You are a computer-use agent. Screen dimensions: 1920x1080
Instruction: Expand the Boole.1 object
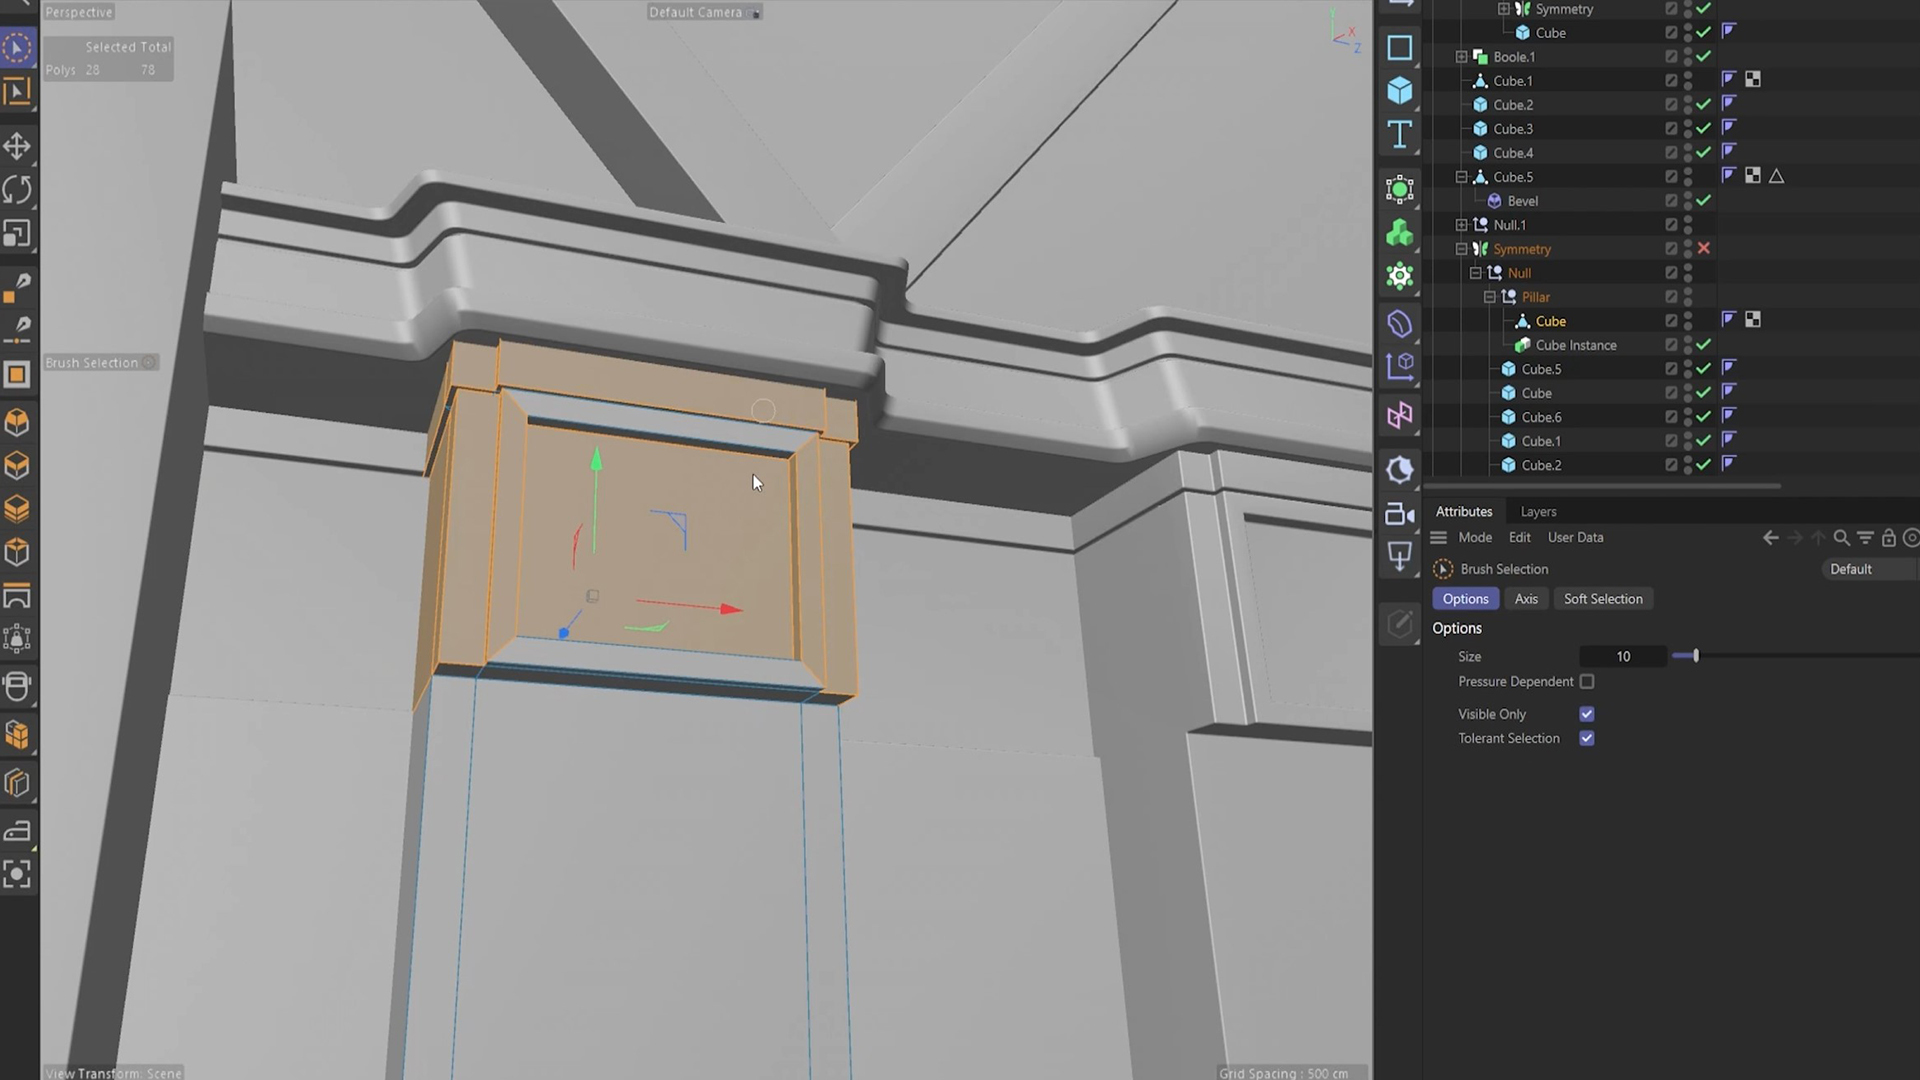tap(1461, 57)
